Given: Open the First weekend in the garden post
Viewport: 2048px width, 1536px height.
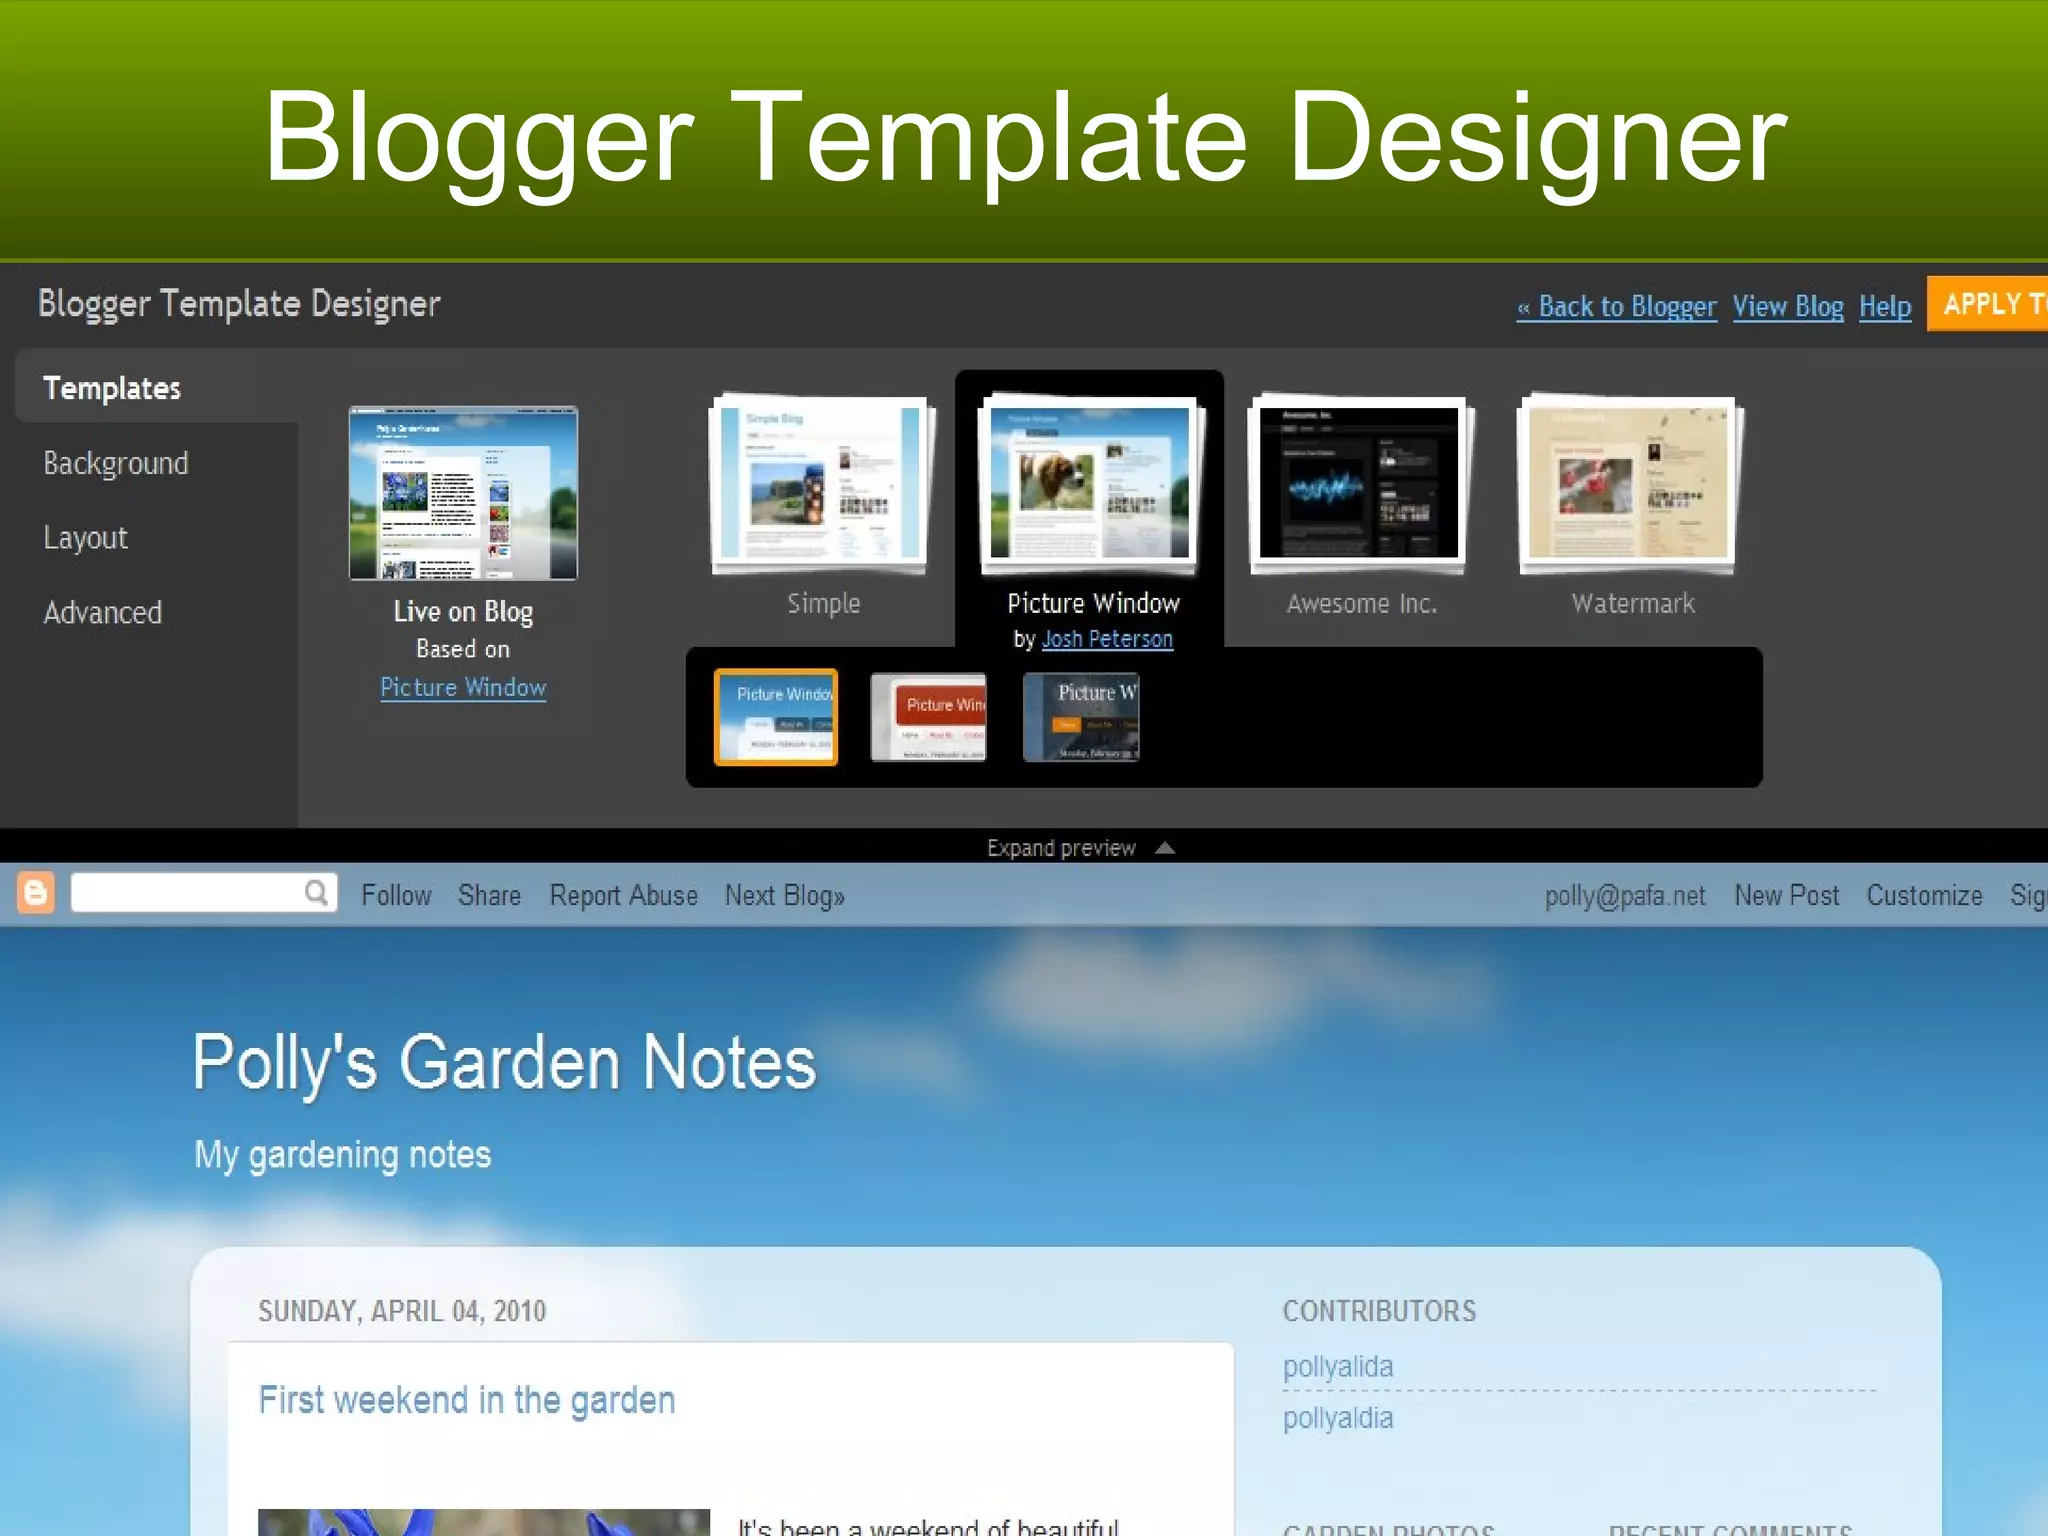Looking at the screenshot, I should [467, 1400].
